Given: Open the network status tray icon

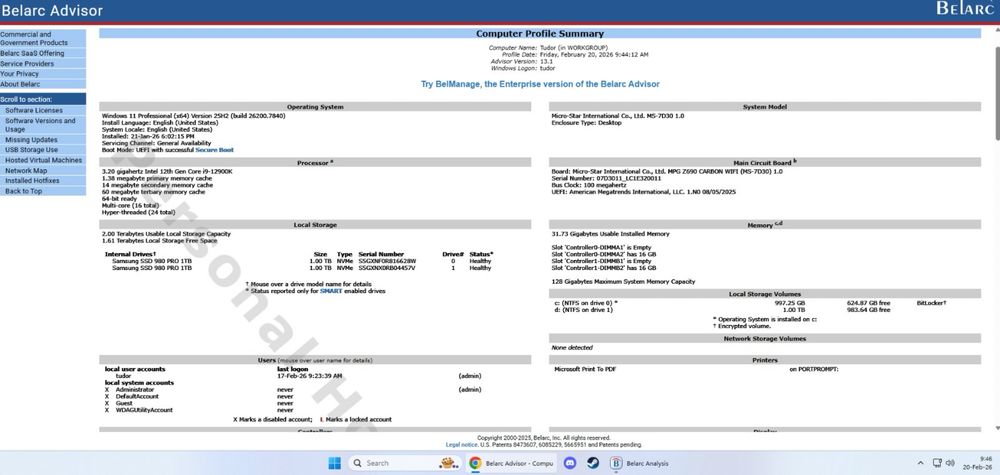Looking at the screenshot, I should point(937,463).
